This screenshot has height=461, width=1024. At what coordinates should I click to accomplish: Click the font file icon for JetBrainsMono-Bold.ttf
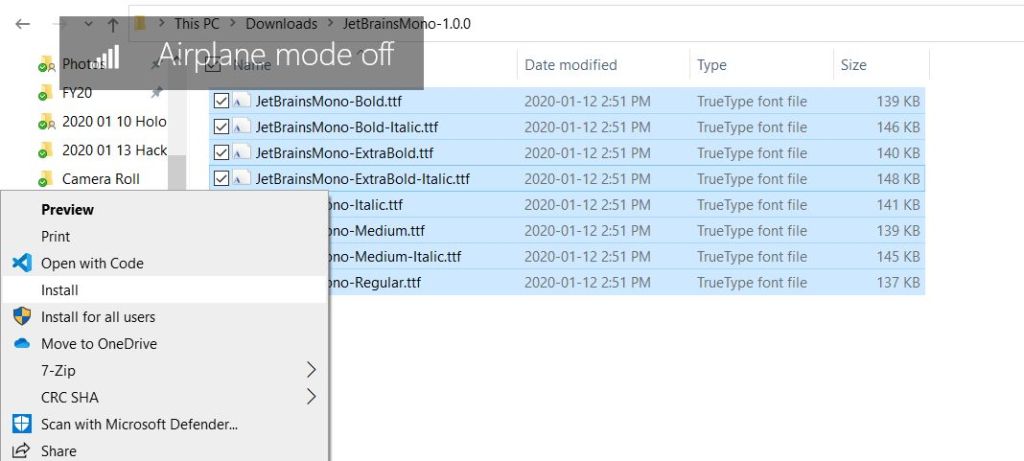pos(242,101)
